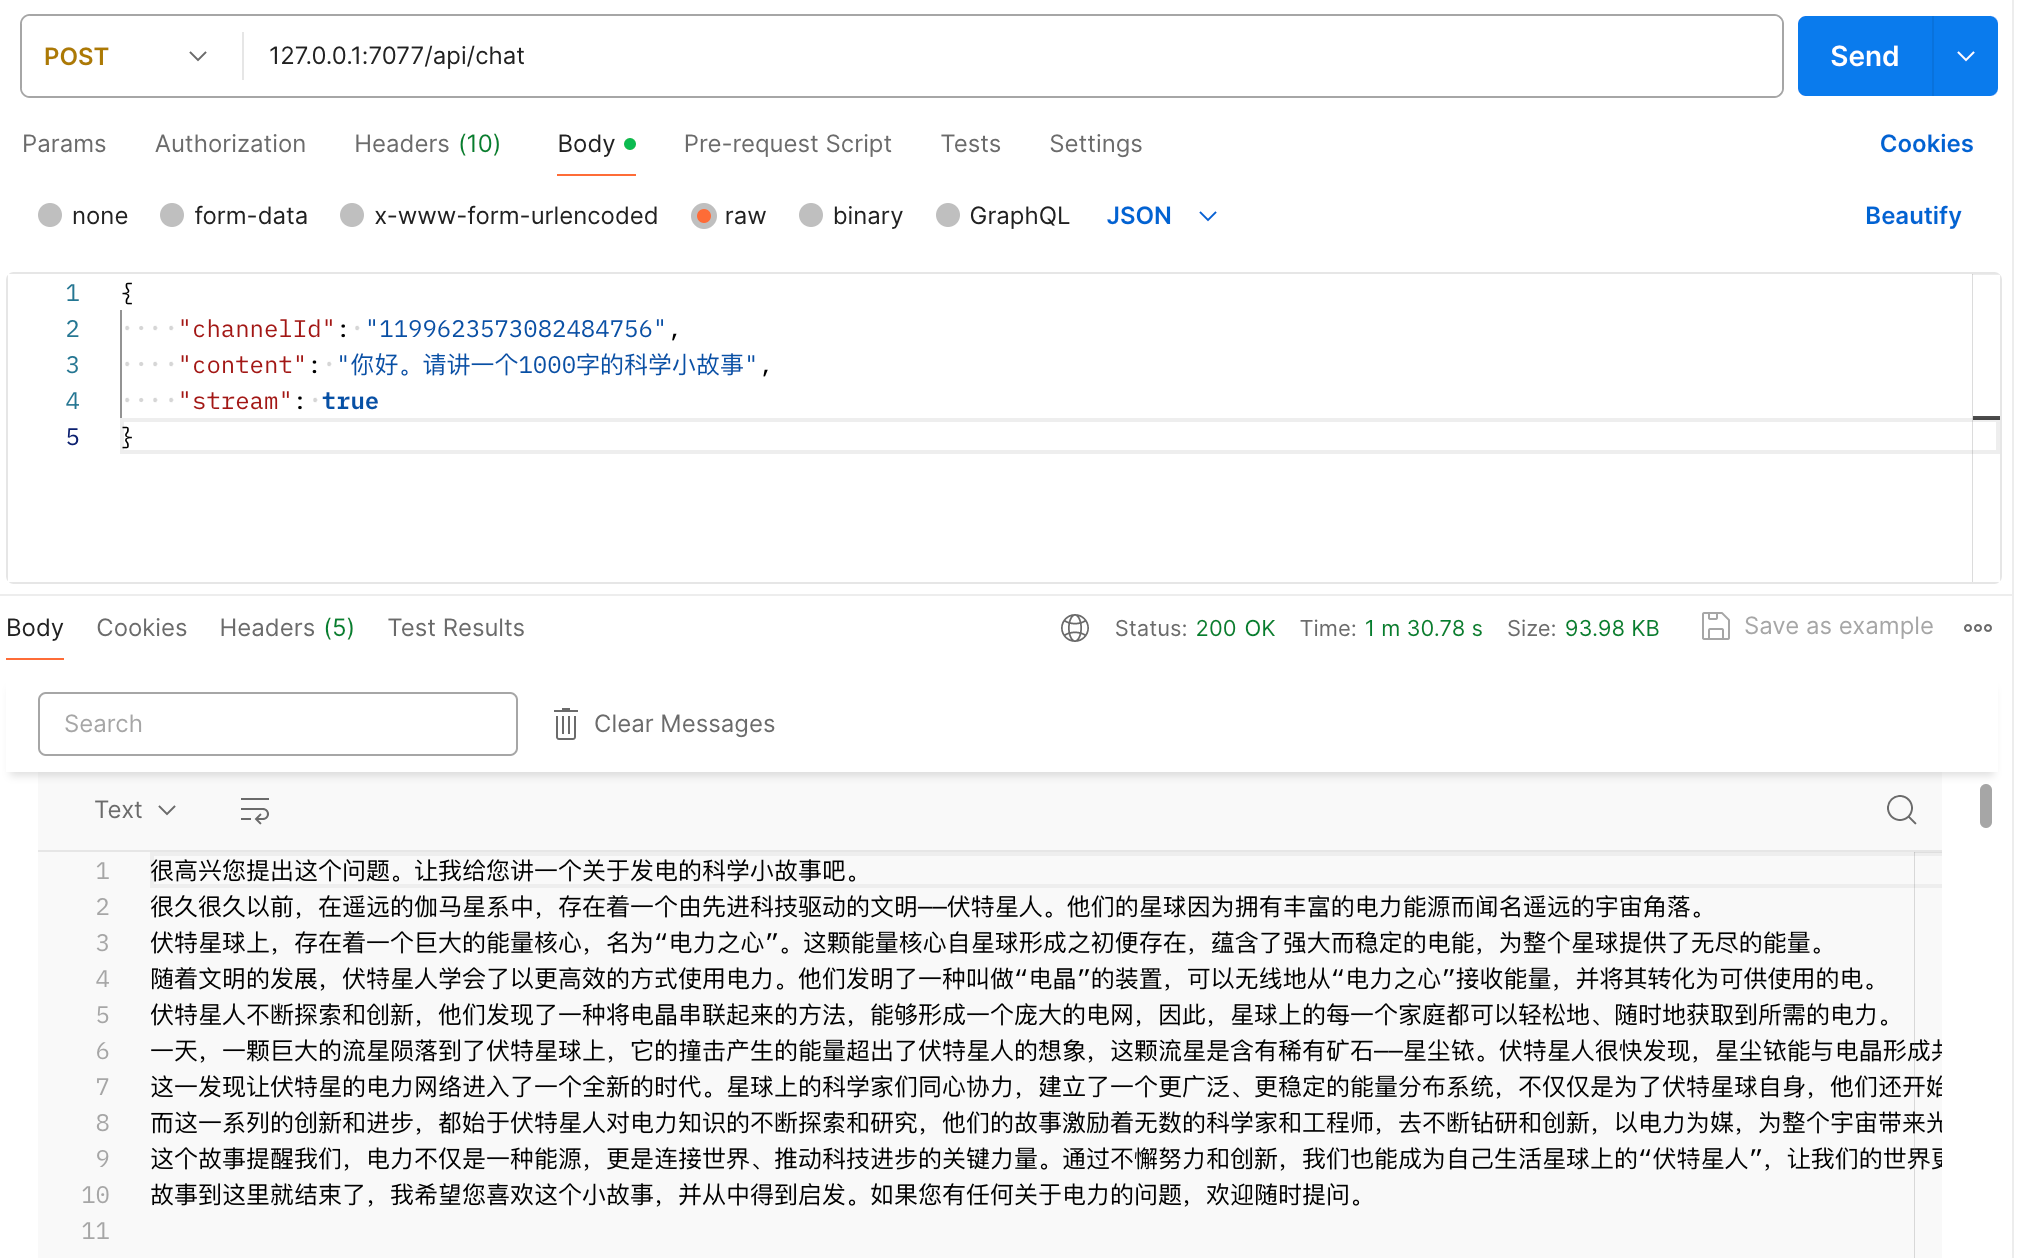
Task: Open the response Headers (5) tab
Action: 286,628
